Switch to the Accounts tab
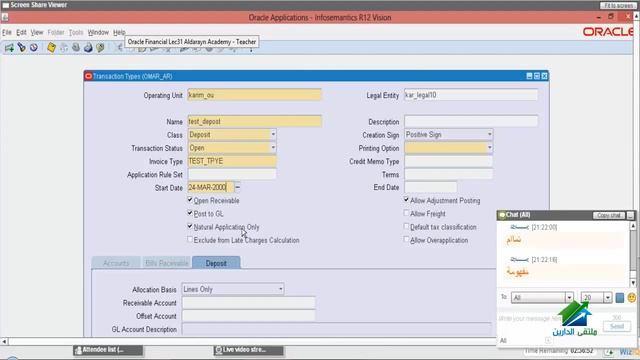 [116, 263]
